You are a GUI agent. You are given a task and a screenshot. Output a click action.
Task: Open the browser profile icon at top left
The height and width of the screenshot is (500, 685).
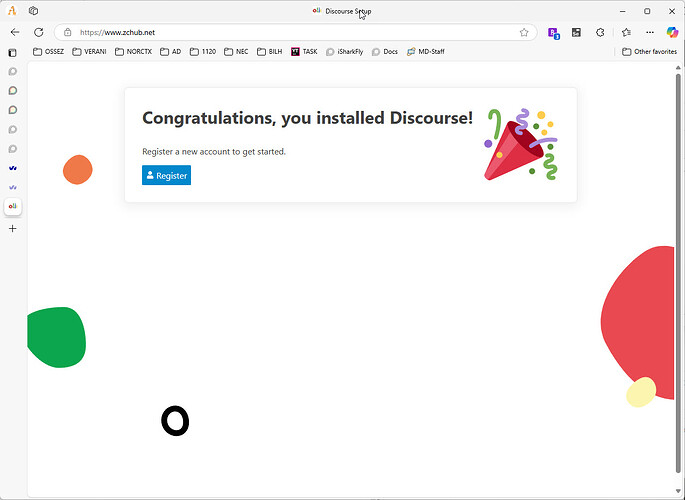pos(12,11)
